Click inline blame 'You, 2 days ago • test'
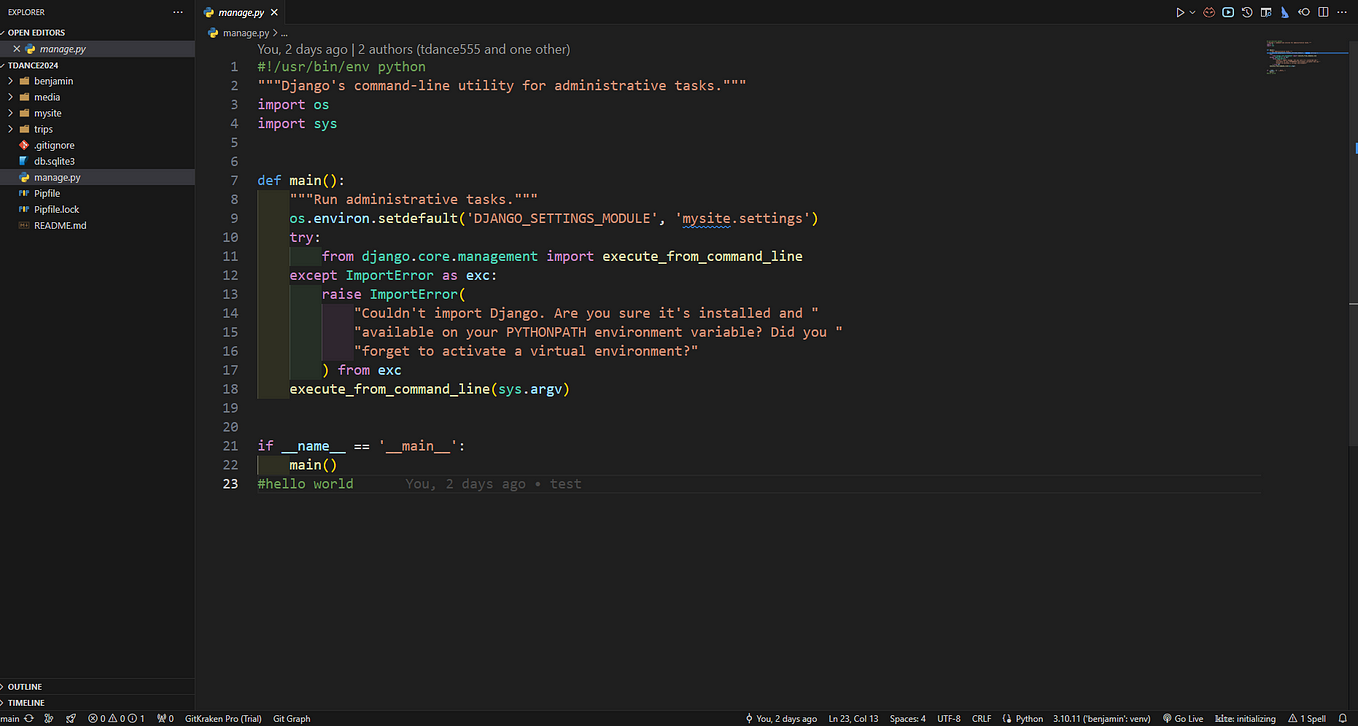This screenshot has width=1358, height=726. point(493,484)
